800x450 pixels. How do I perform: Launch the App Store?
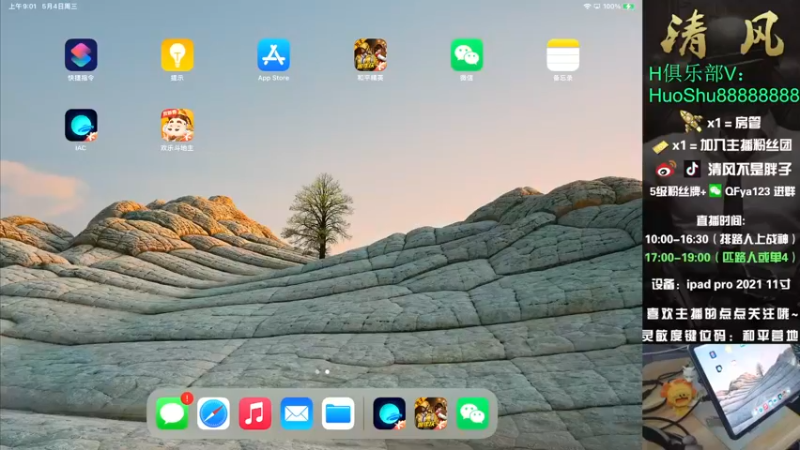point(273,55)
